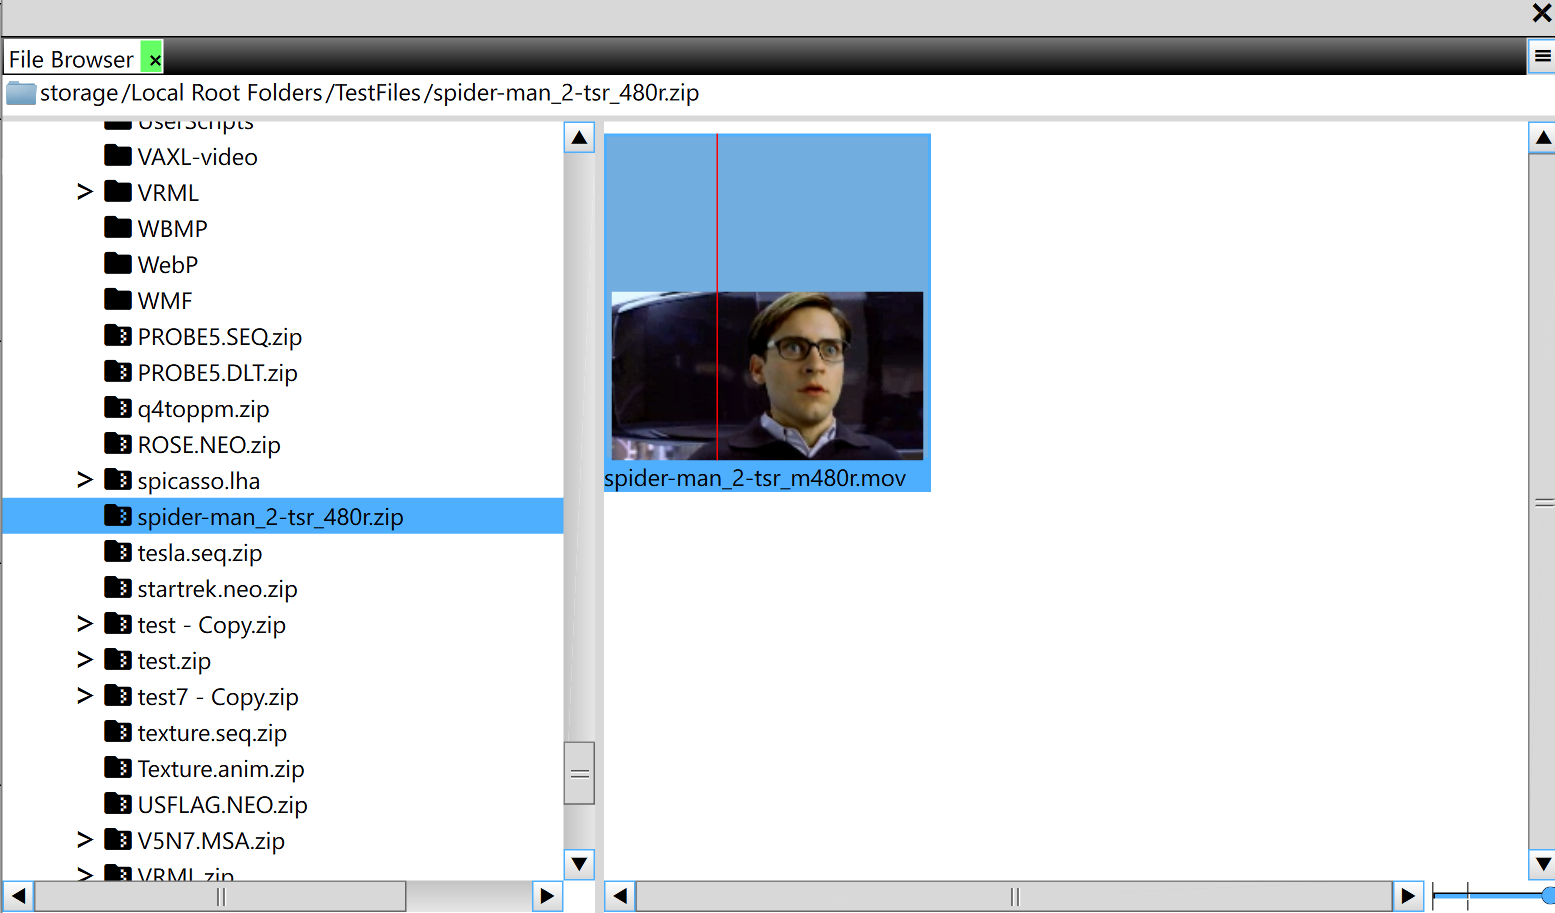
Task: Expand the test.zip archive
Action: pos(85,660)
